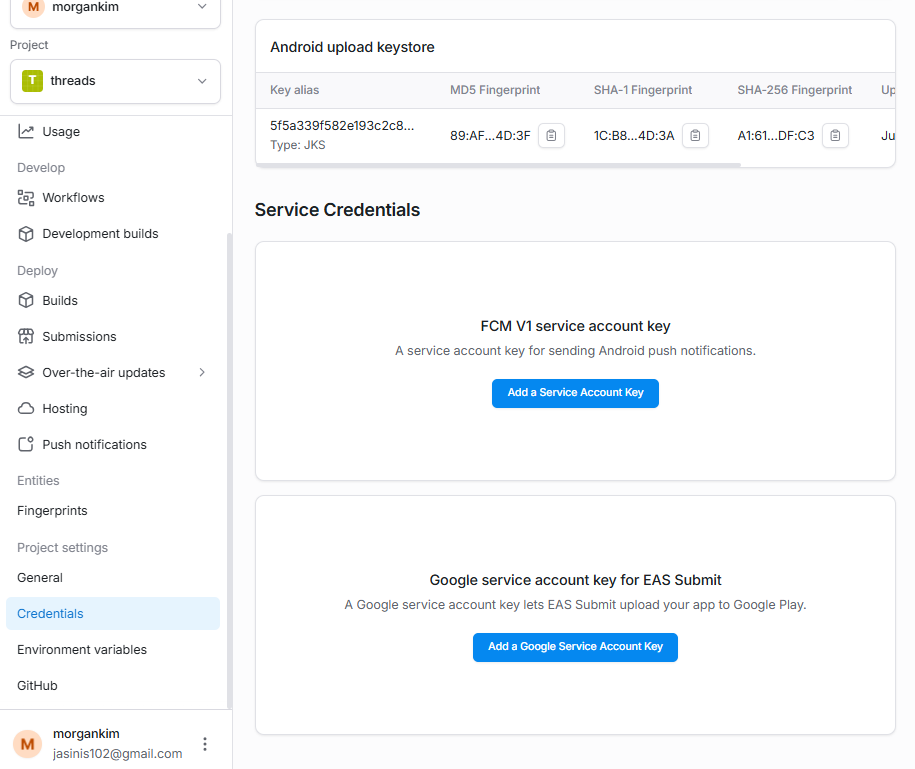Click the Type: JKS label
The height and width of the screenshot is (769, 915).
[x=298, y=145]
